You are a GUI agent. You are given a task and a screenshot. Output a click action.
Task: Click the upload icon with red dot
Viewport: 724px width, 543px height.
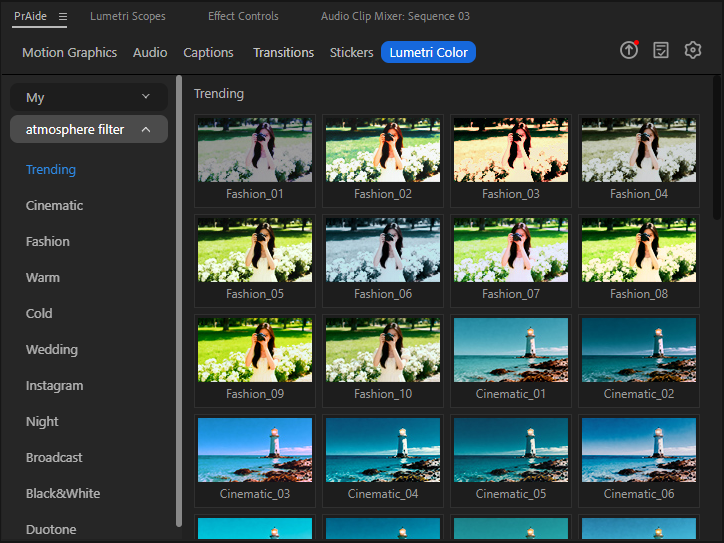[628, 50]
